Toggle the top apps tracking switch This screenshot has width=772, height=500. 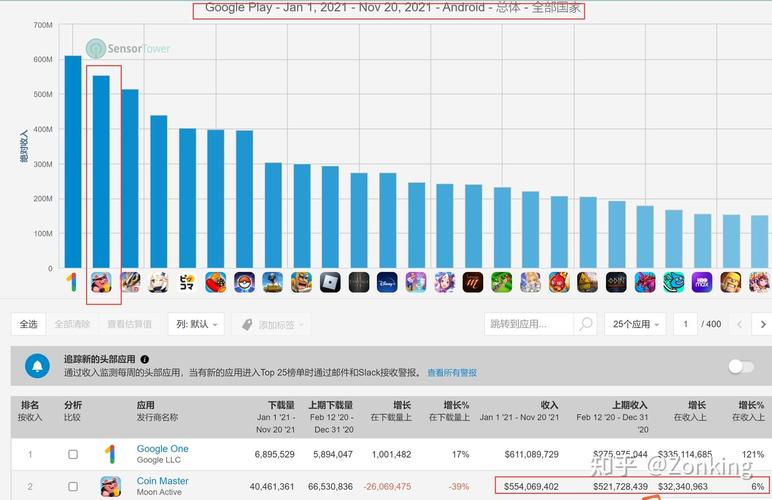[x=741, y=367]
